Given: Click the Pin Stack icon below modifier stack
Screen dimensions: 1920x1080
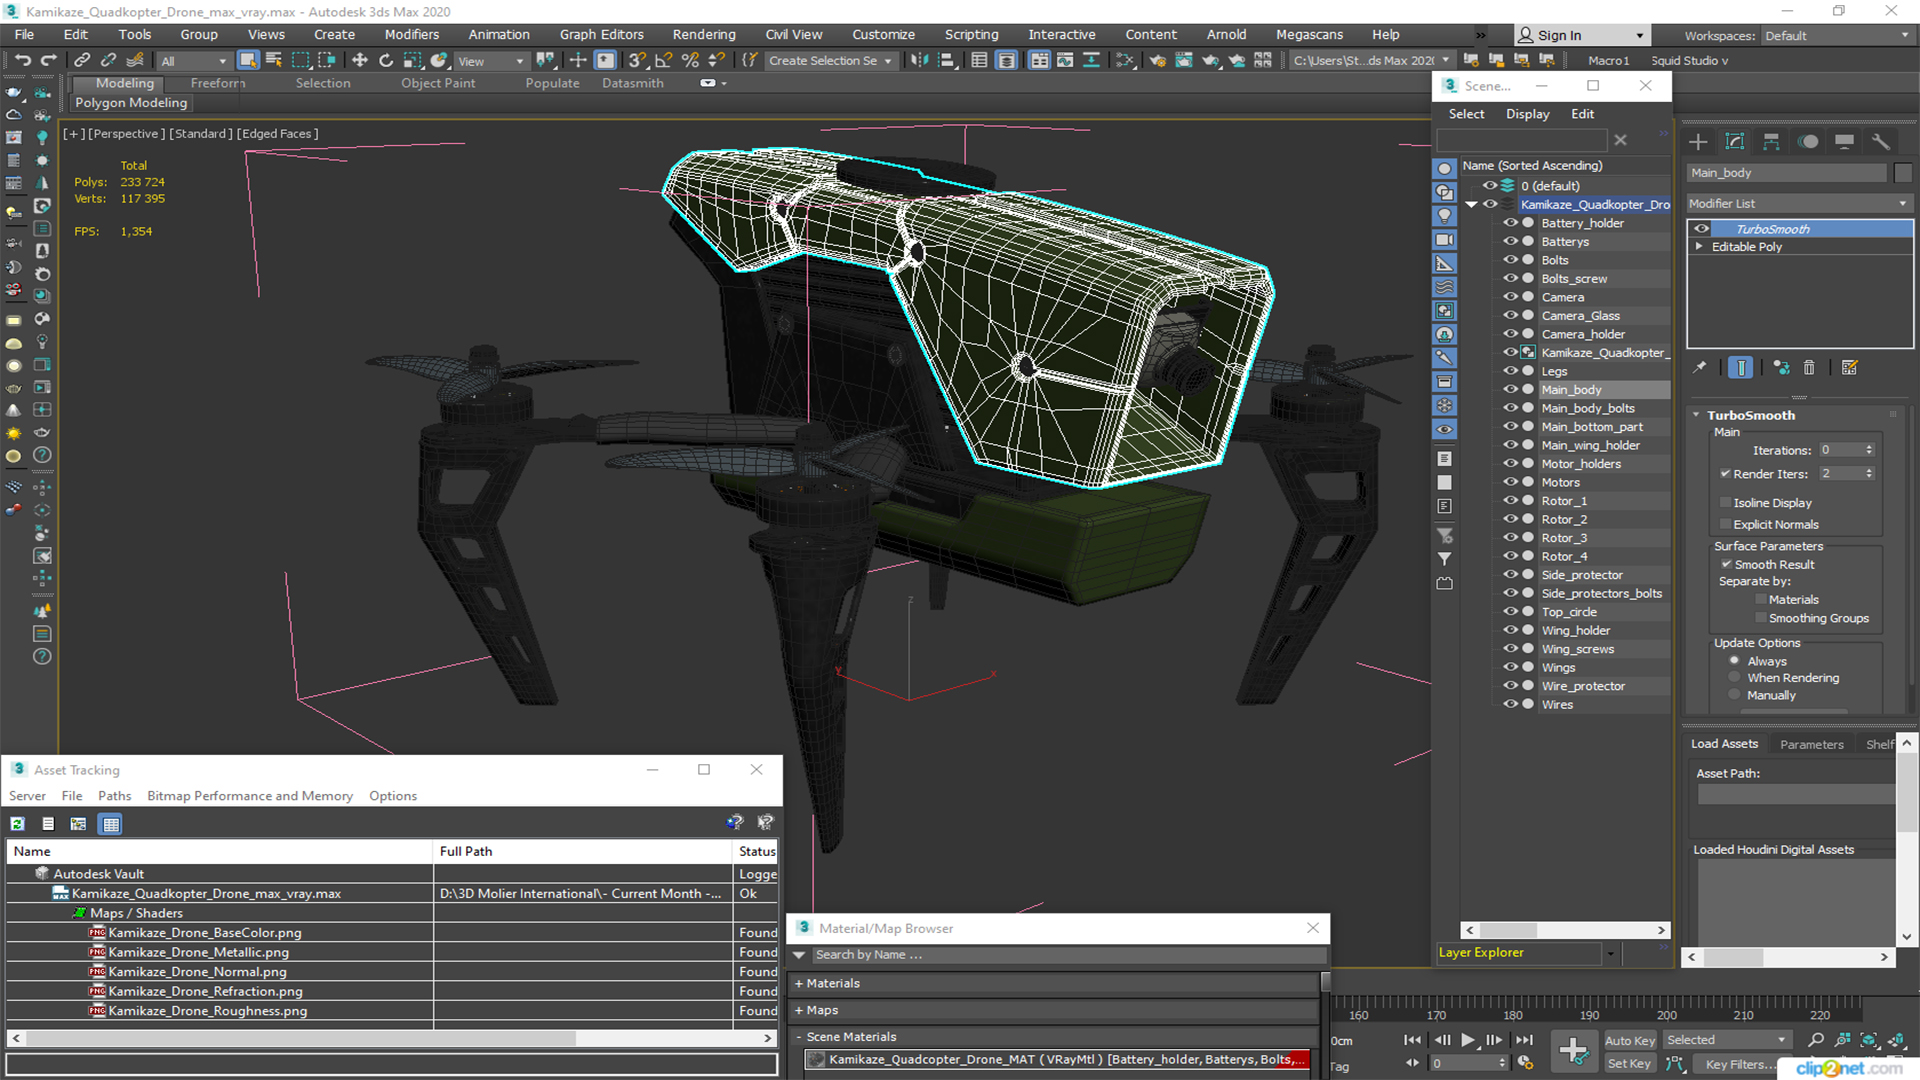Looking at the screenshot, I should pos(1700,368).
